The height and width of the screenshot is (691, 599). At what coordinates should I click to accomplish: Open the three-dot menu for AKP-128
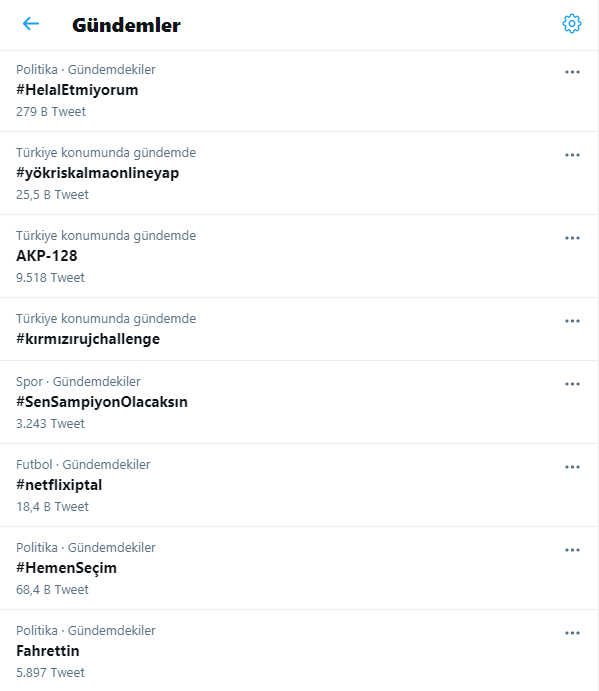coord(572,238)
